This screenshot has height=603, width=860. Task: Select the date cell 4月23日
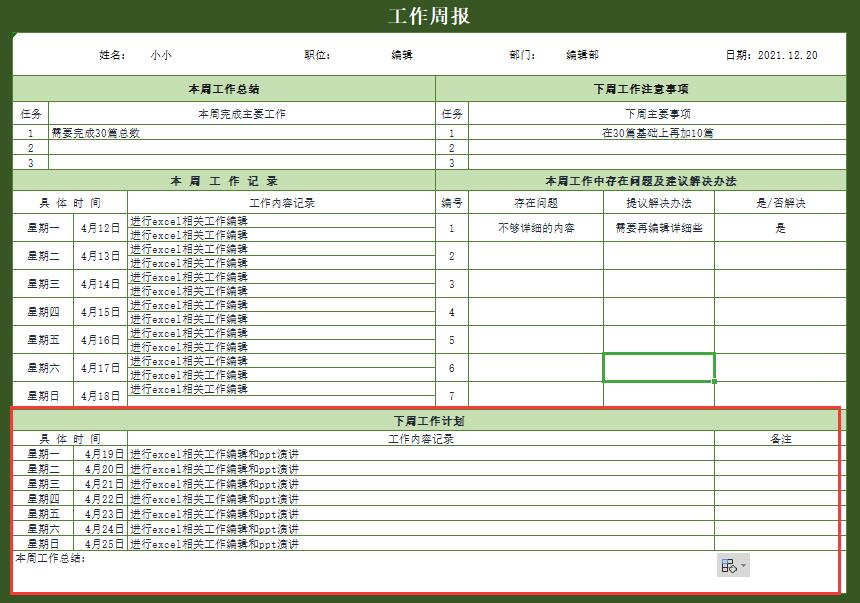point(100,514)
